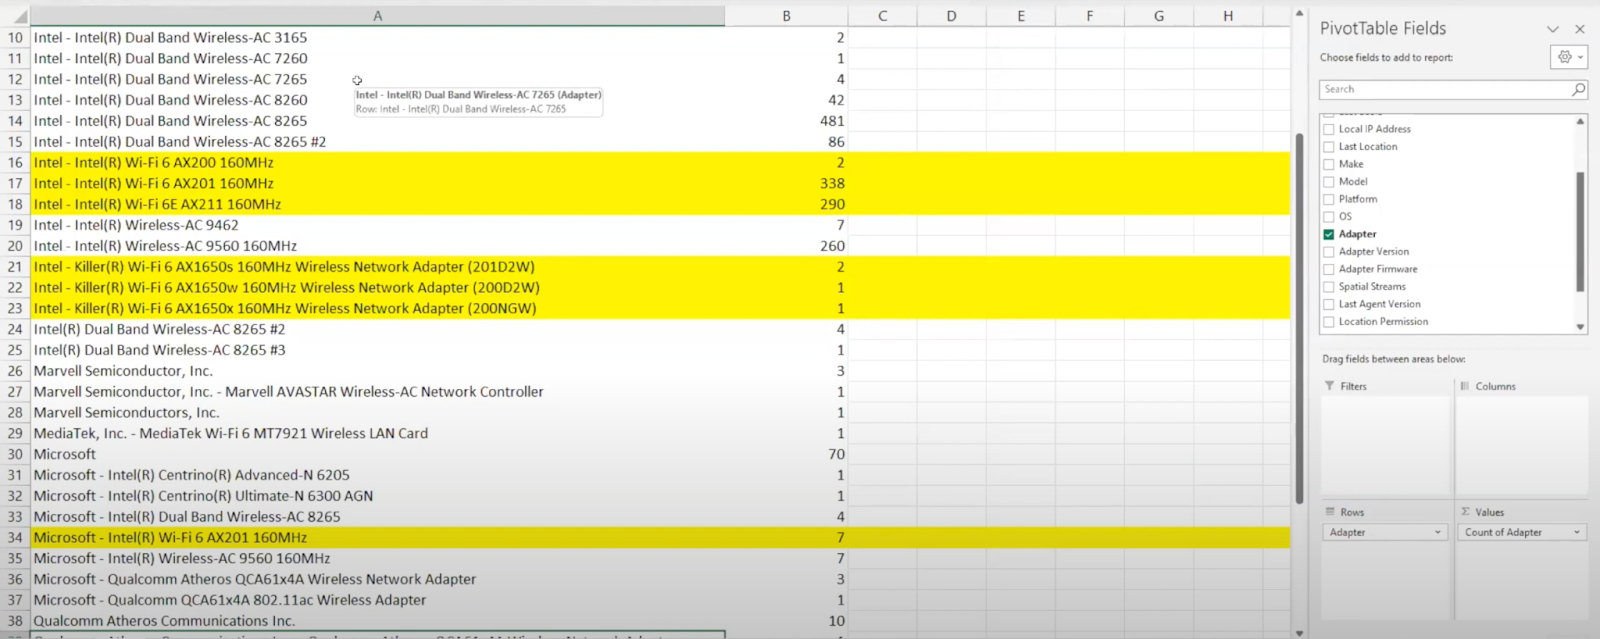1600x639 pixels.
Task: Expand the Adapter dropdown in Rows area
Action: click(x=1438, y=532)
